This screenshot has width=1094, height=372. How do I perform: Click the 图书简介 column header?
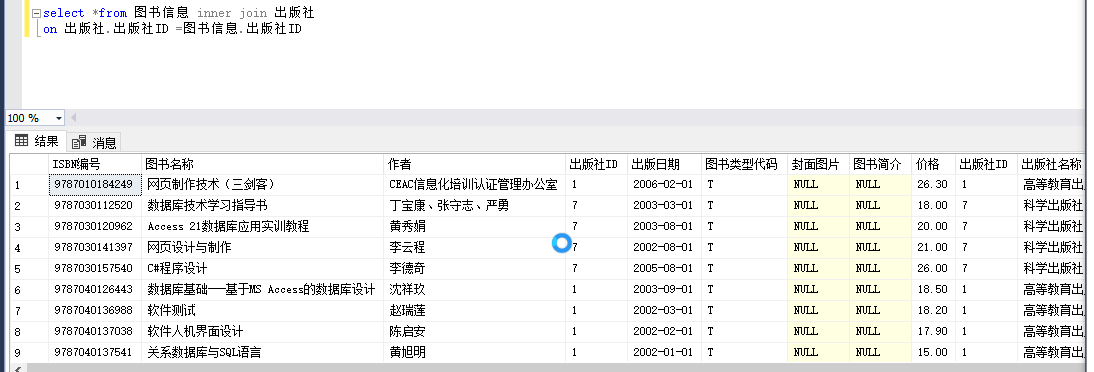point(880,165)
